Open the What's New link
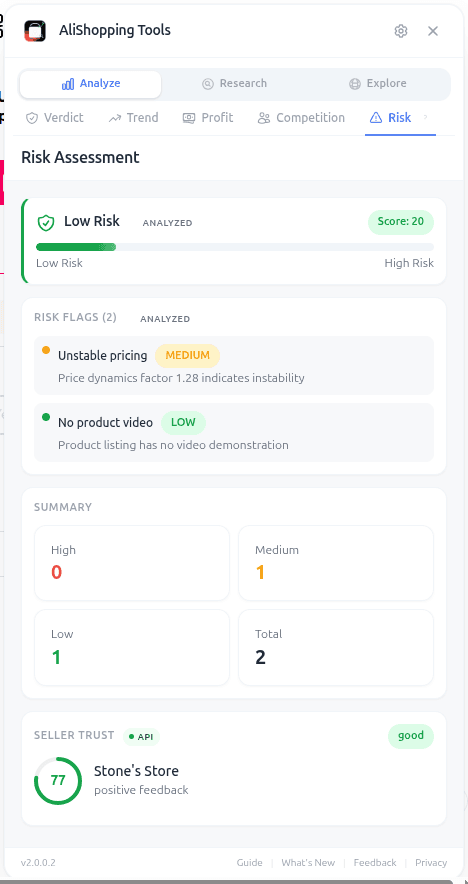This screenshot has height=884, width=468. (308, 863)
